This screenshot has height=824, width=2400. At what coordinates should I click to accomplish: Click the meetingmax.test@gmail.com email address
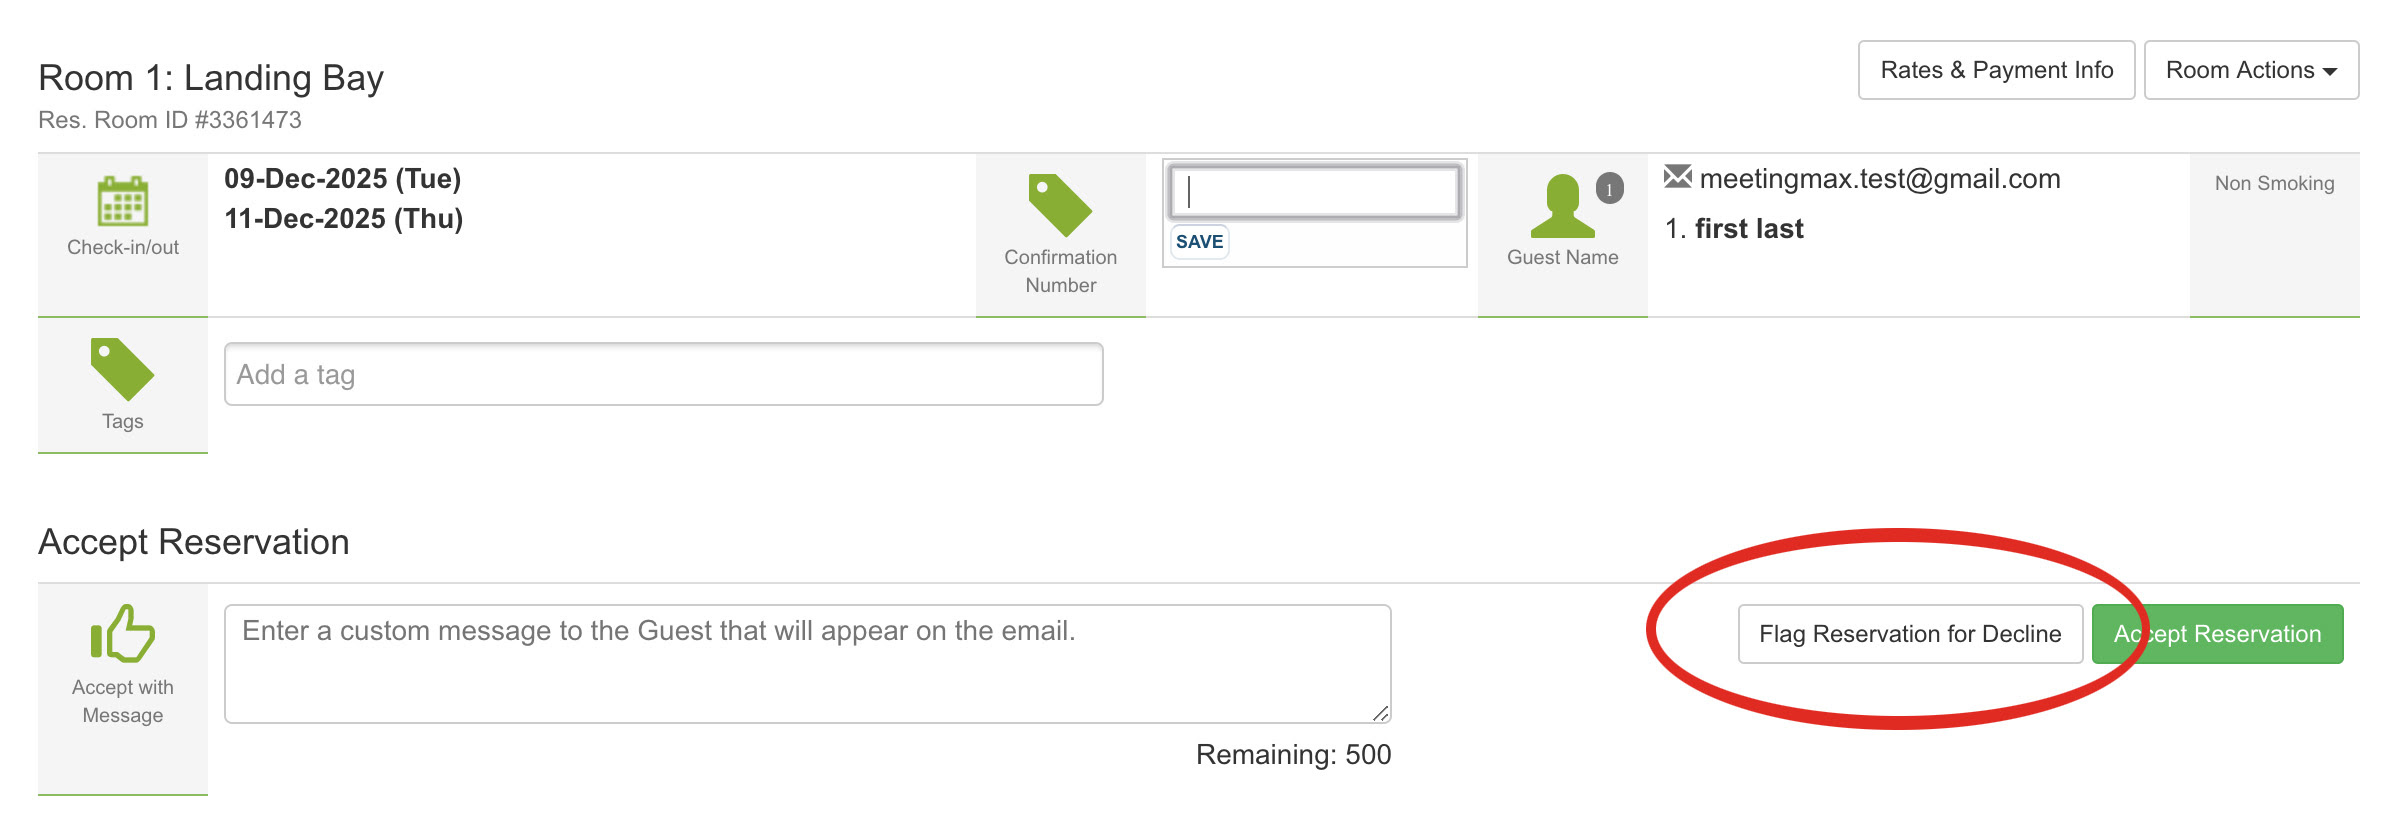pyautogui.click(x=1880, y=178)
